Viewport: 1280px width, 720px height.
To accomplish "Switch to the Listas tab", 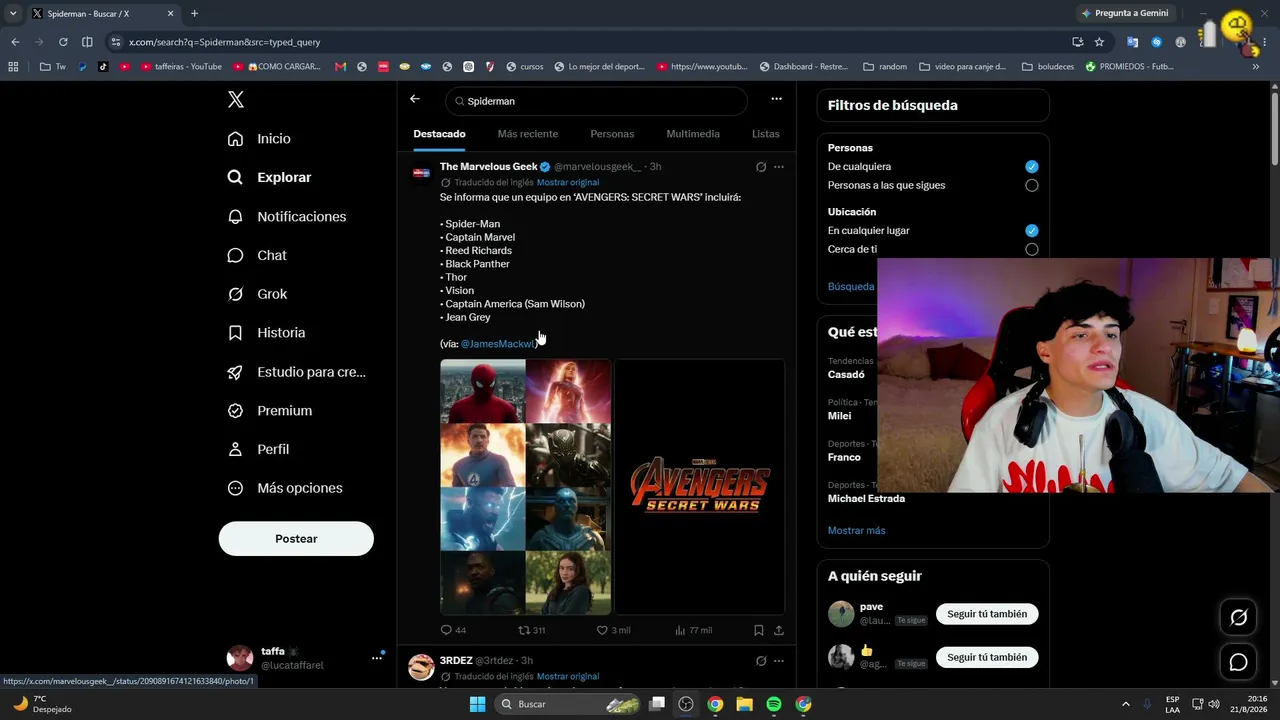I will 765,134.
